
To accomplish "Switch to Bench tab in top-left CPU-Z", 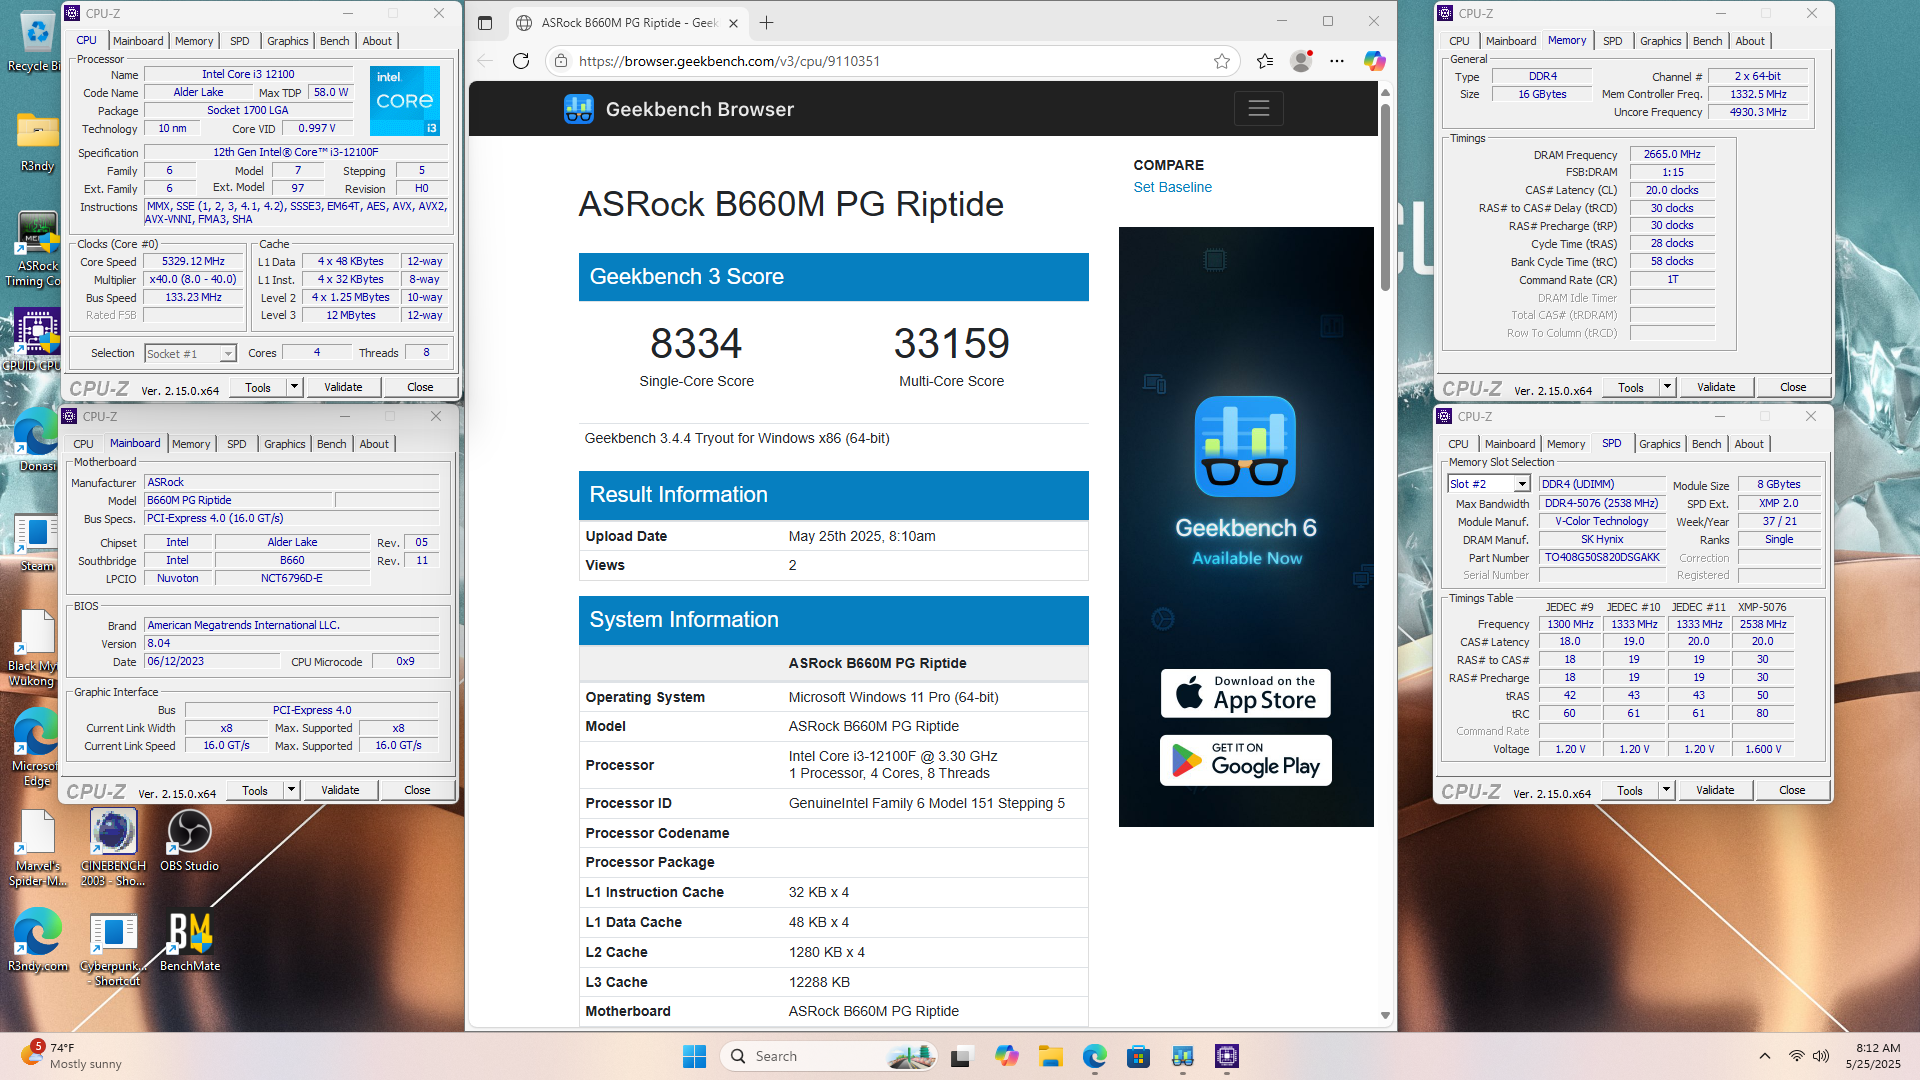I will 335,41.
